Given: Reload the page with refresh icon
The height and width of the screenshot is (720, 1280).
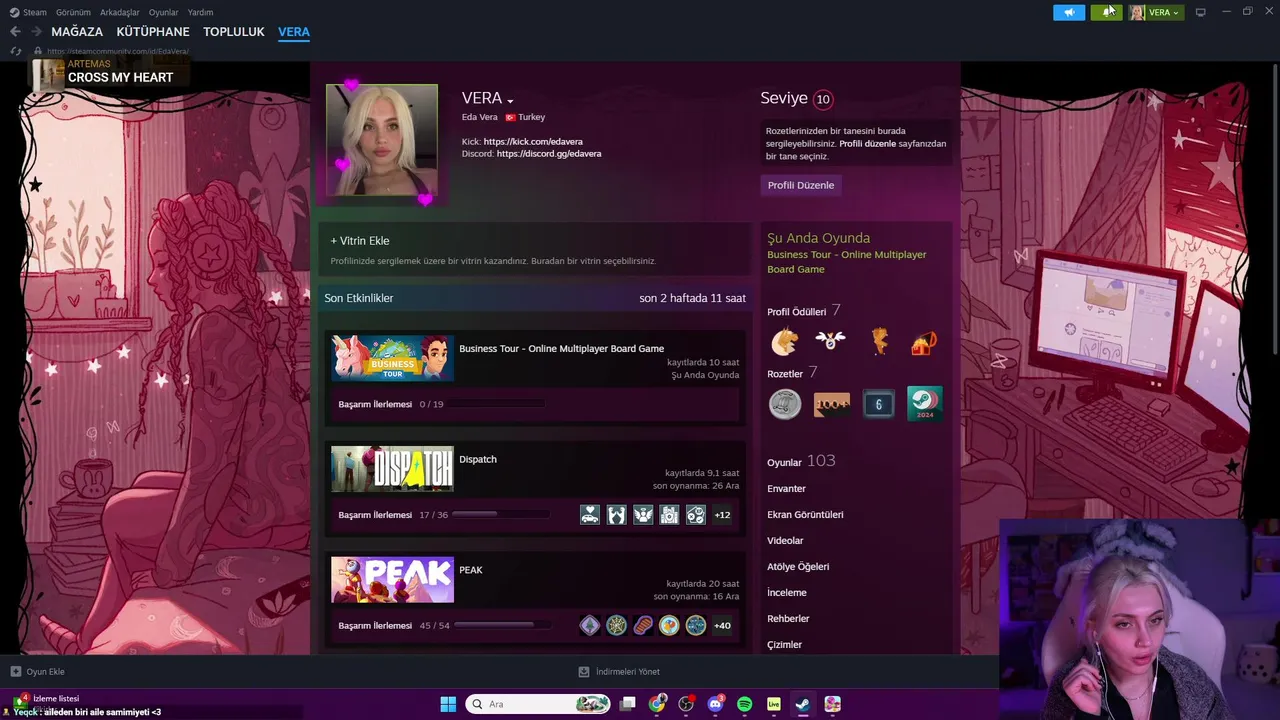Looking at the screenshot, I should point(16,51).
